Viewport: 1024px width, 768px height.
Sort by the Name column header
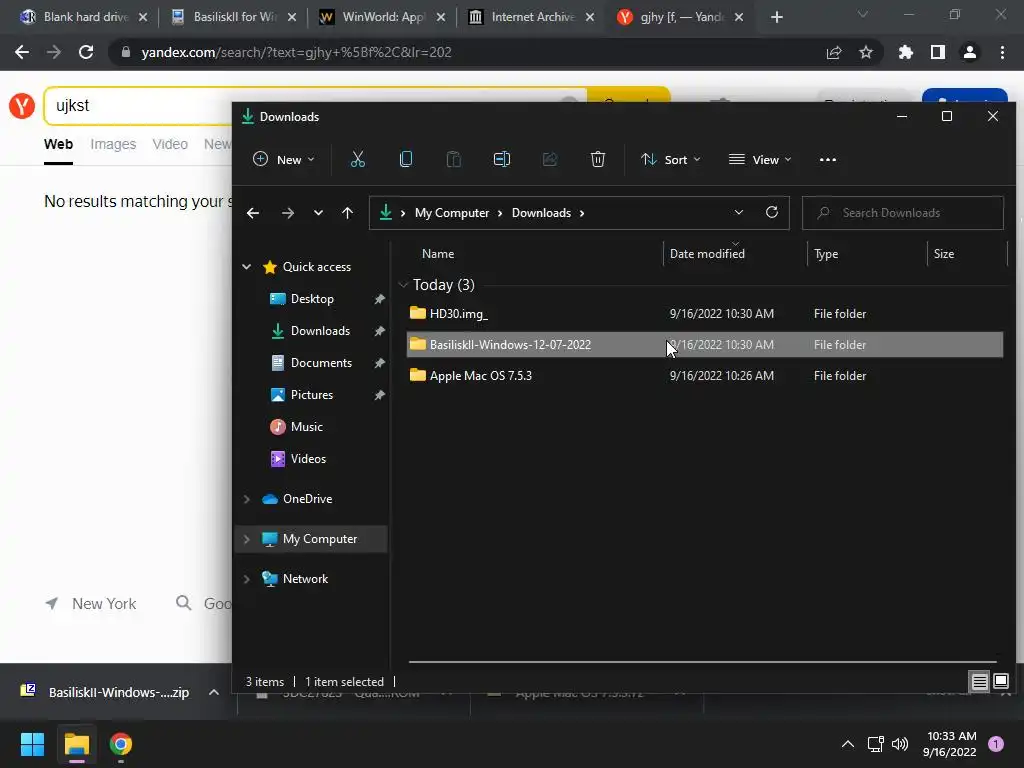click(438, 253)
